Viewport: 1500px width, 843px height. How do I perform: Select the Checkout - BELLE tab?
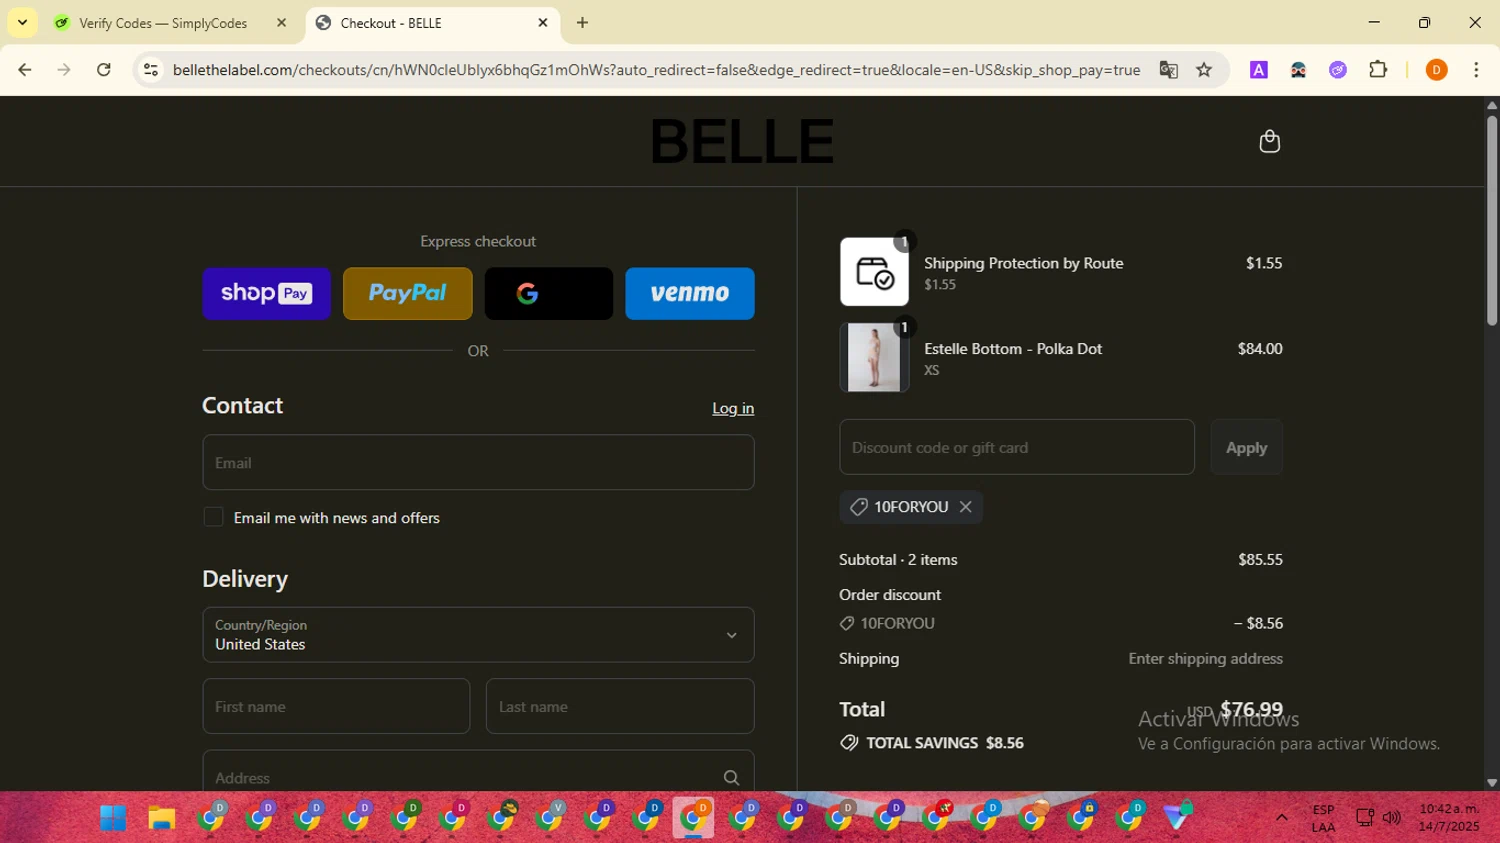coord(432,23)
